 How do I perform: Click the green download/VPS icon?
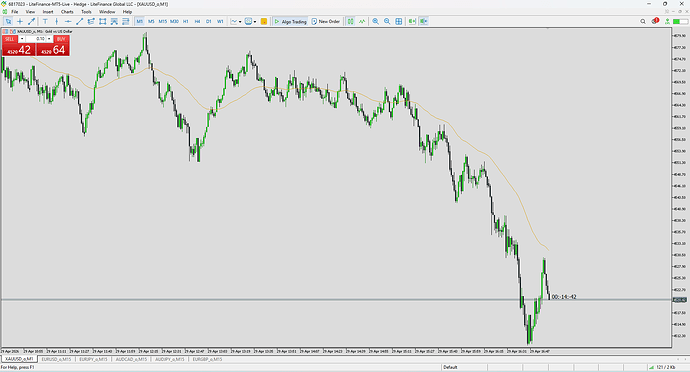pyautogui.click(x=667, y=21)
